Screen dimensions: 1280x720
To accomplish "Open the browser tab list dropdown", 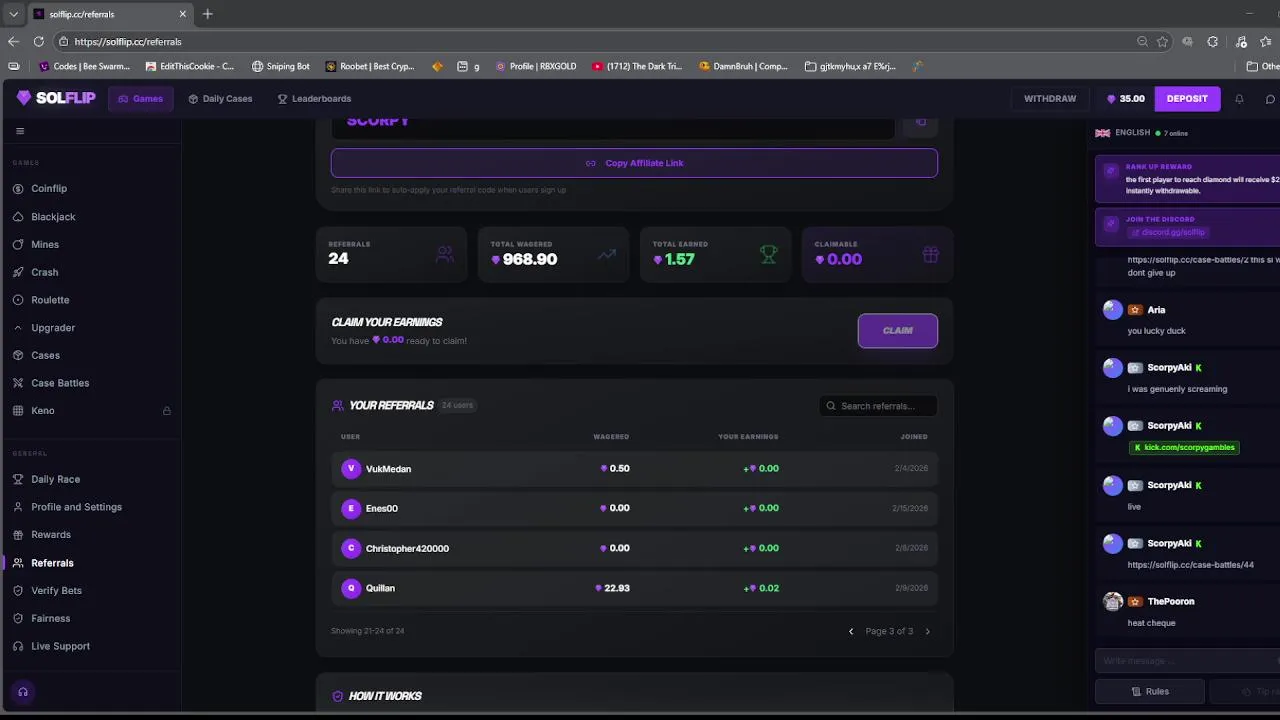I will [13, 14].
